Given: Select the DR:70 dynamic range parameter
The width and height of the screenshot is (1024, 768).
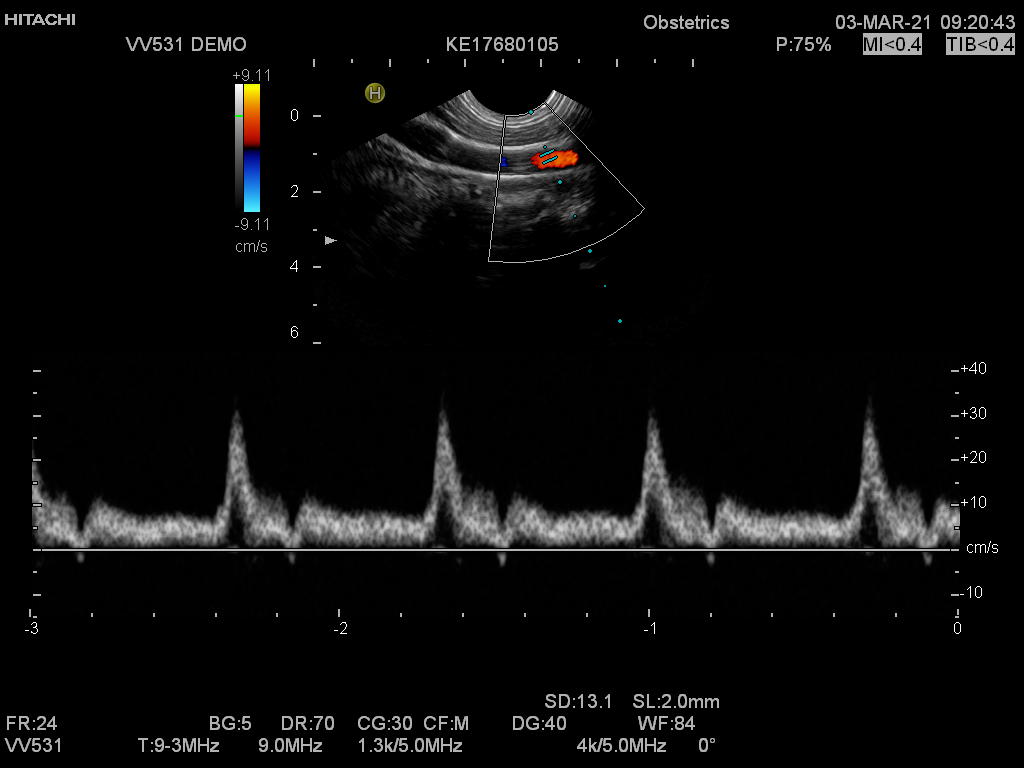Looking at the screenshot, I should [308, 723].
